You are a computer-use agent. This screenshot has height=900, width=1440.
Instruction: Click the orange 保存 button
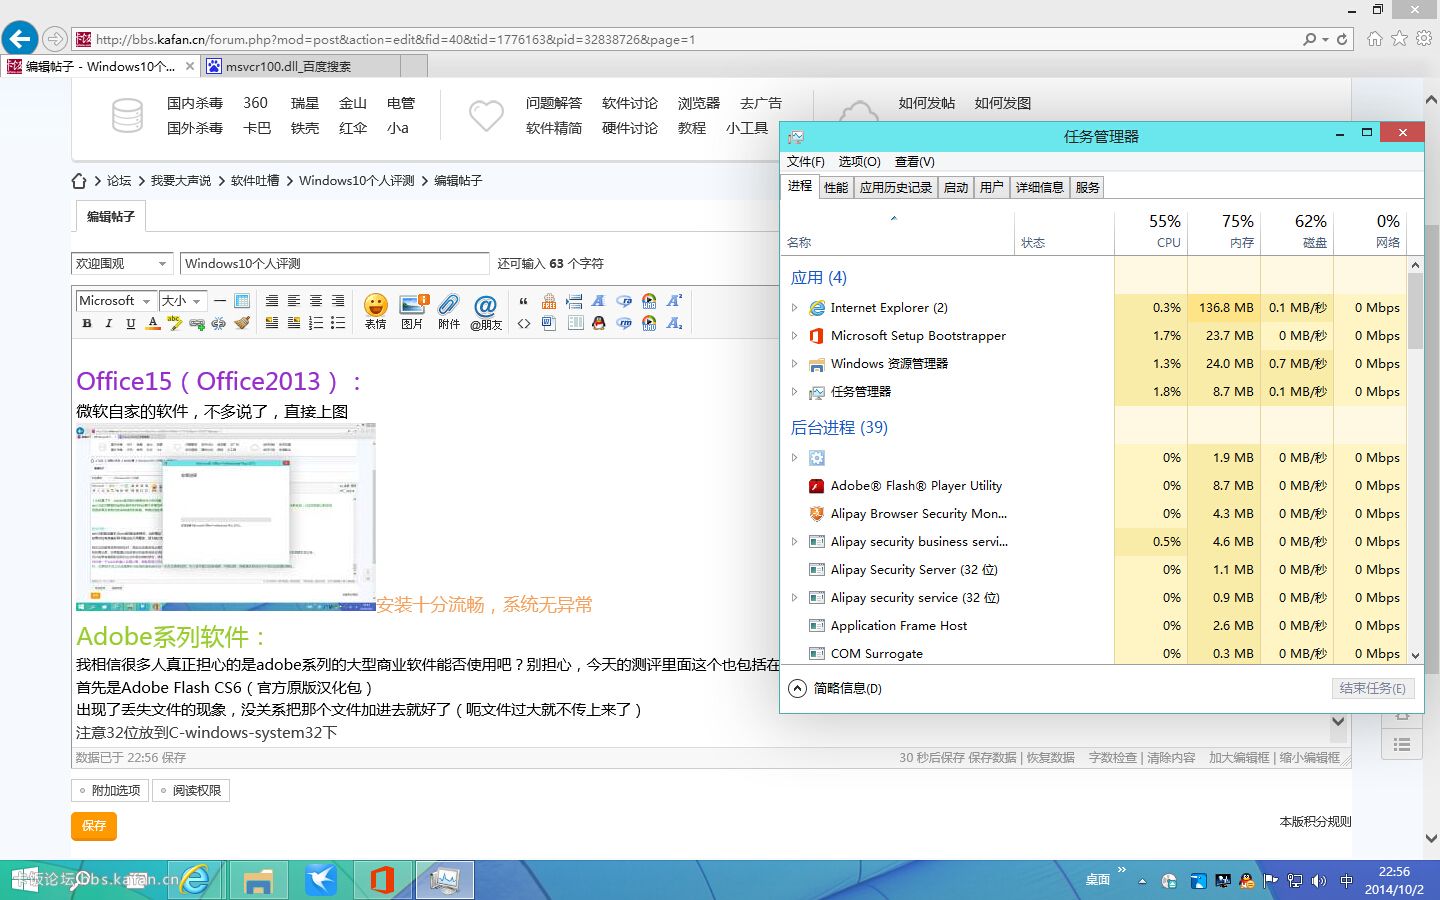coord(94,826)
